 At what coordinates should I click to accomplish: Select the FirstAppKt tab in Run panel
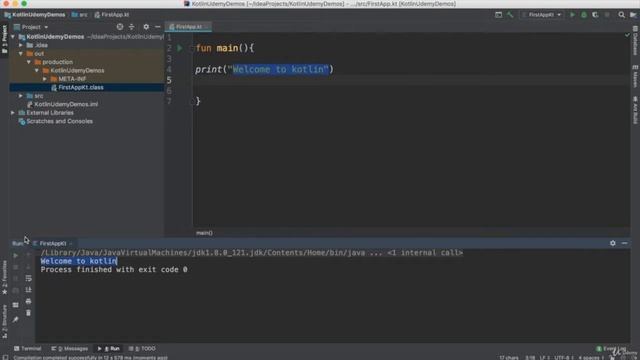click(x=53, y=243)
